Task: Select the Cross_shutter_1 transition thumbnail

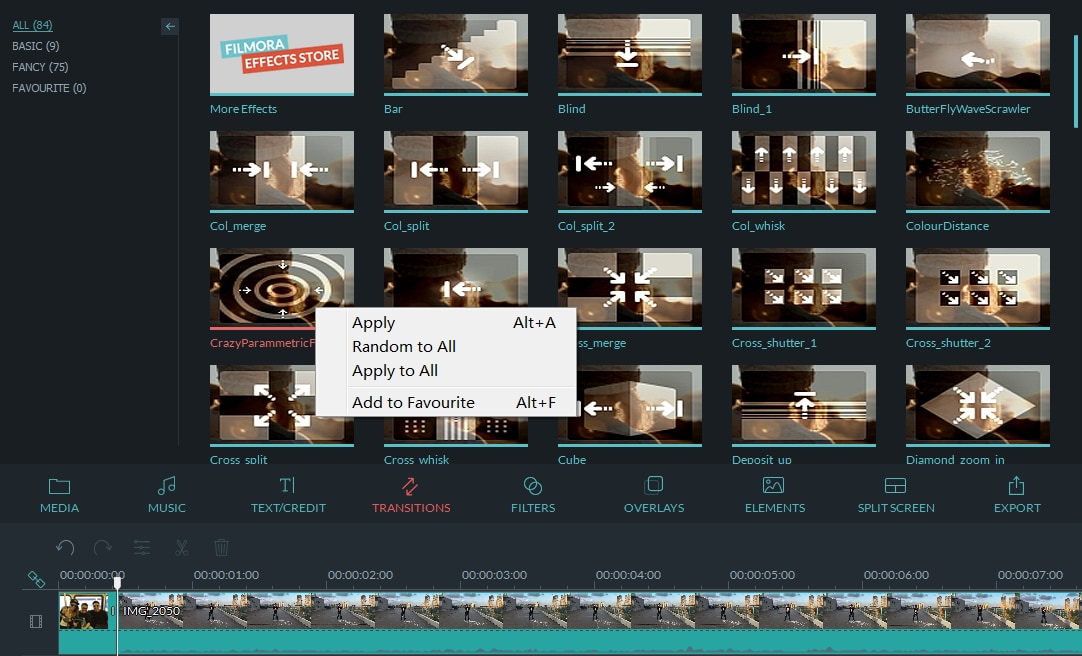Action: coord(803,288)
